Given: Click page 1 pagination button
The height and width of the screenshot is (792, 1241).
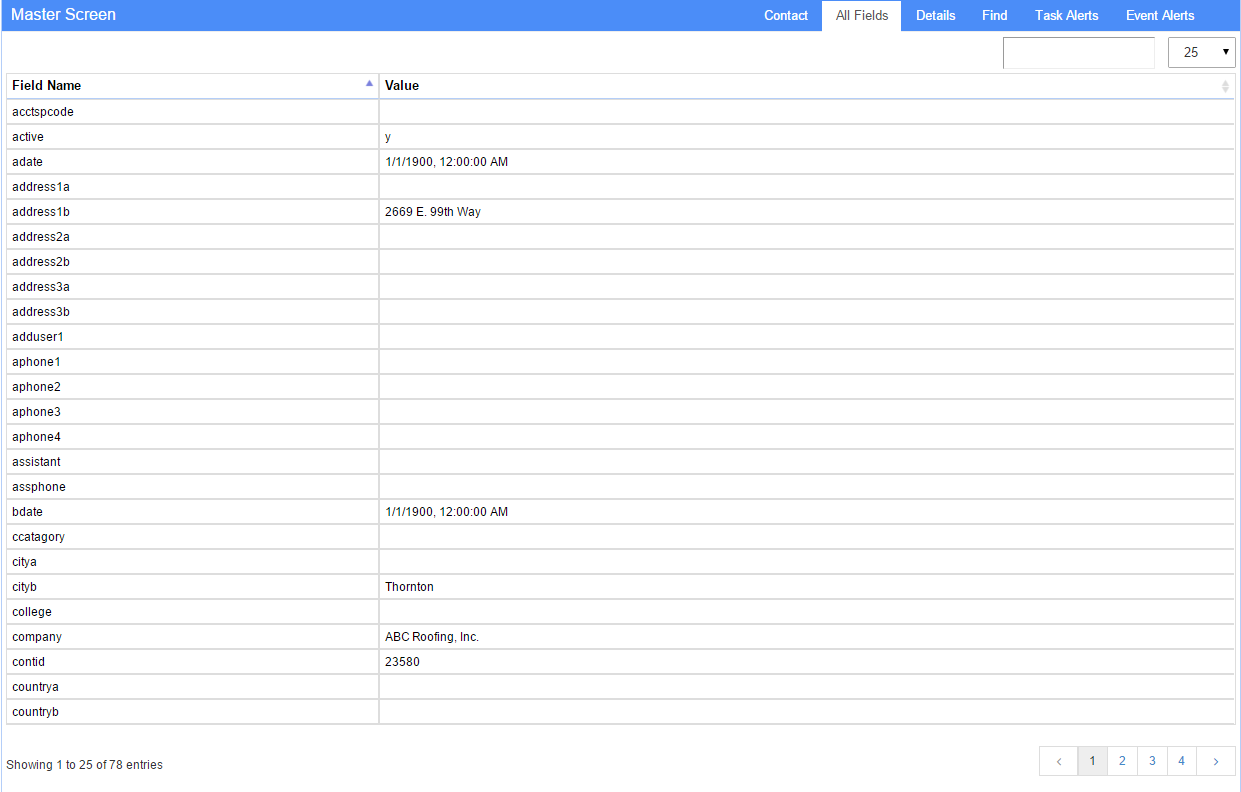Looking at the screenshot, I should tap(1092, 761).
